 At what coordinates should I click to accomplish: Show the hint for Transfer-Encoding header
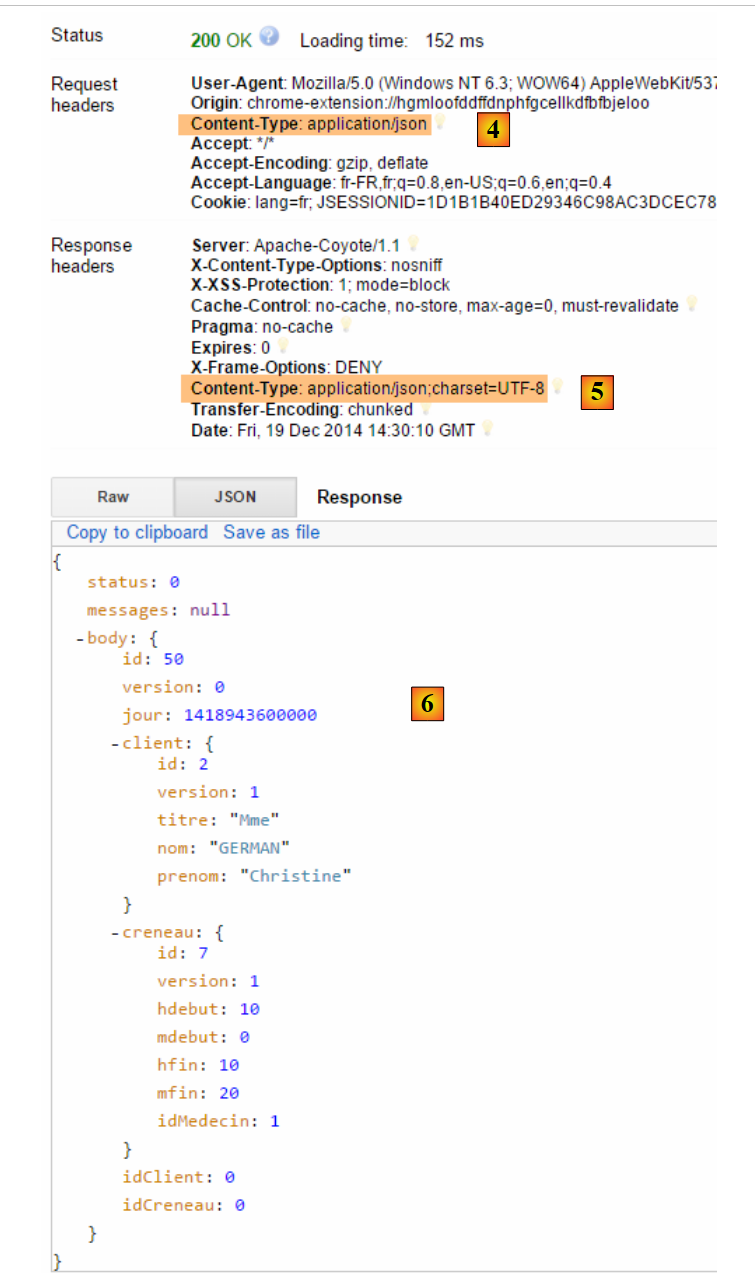point(426,409)
